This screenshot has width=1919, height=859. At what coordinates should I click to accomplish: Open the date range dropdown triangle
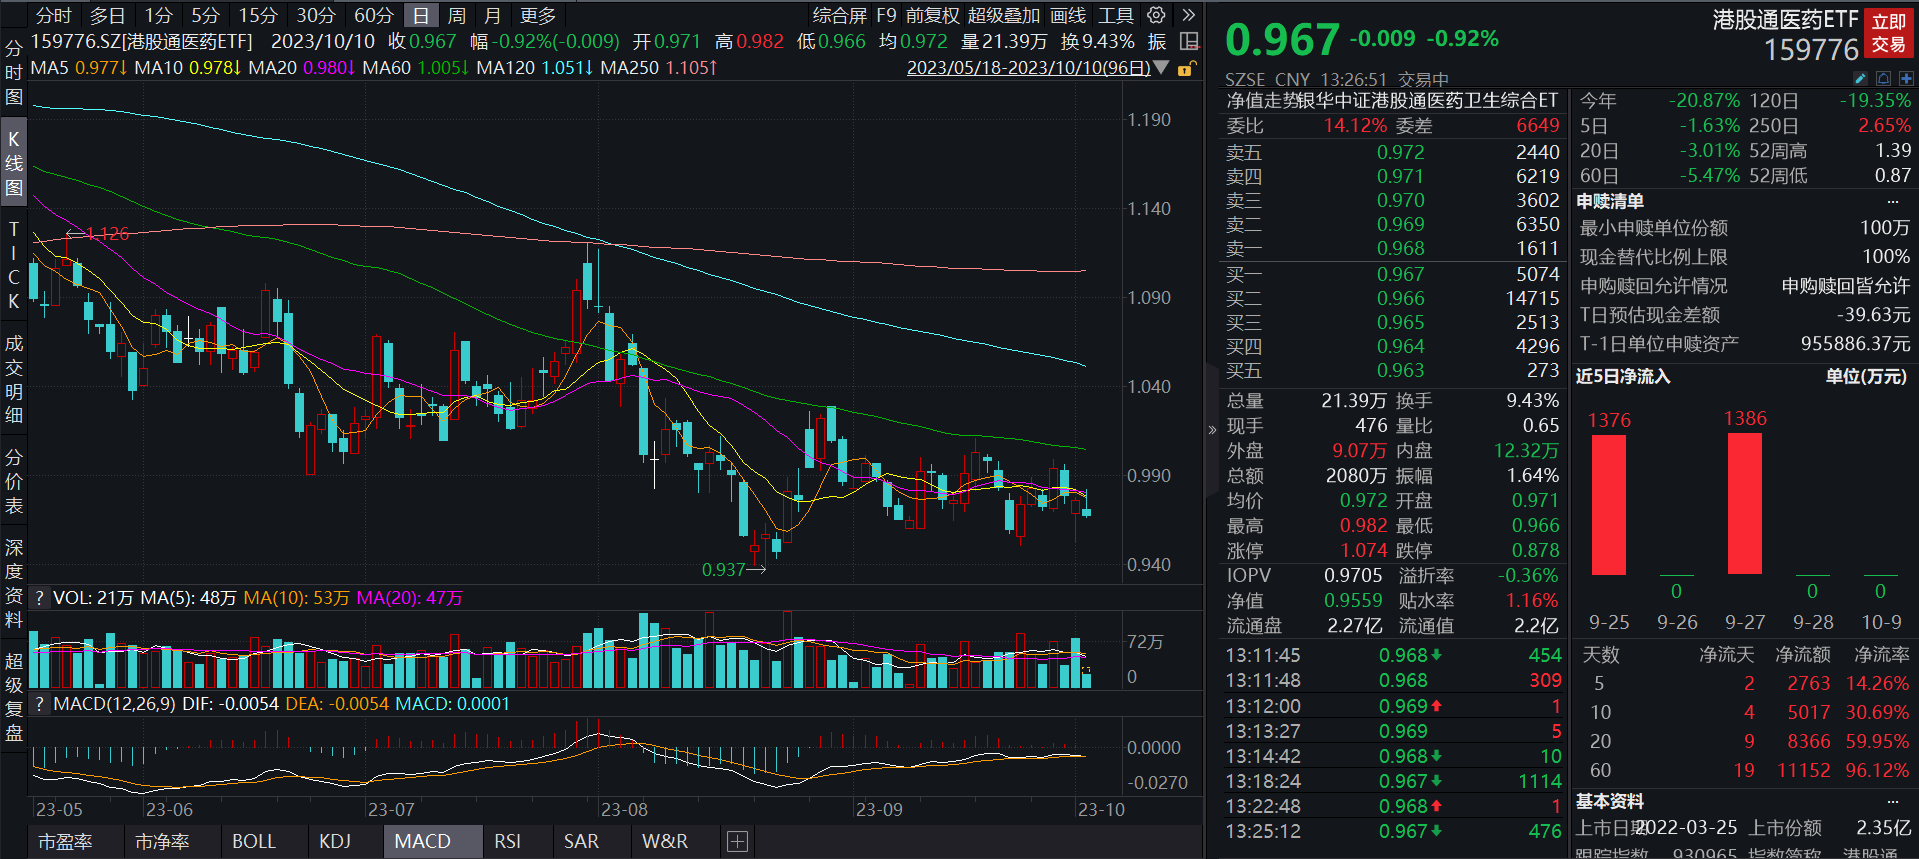pyautogui.click(x=1161, y=68)
